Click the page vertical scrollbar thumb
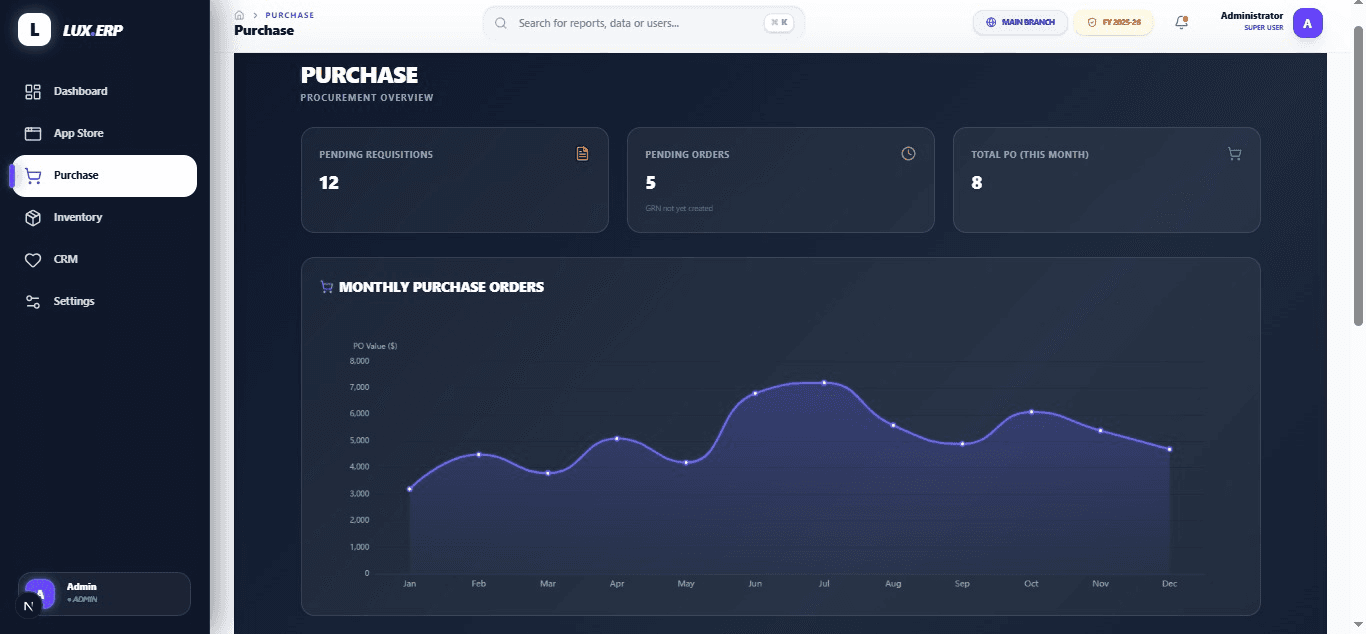 1358,175
